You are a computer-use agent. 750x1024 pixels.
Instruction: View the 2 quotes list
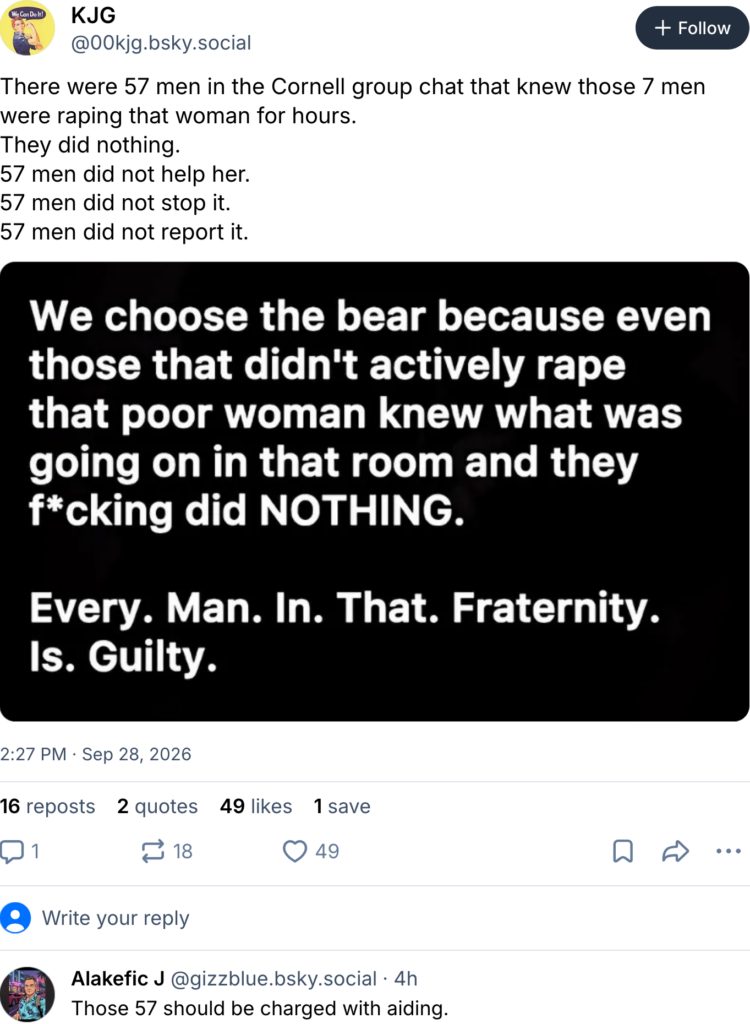[x=157, y=807]
